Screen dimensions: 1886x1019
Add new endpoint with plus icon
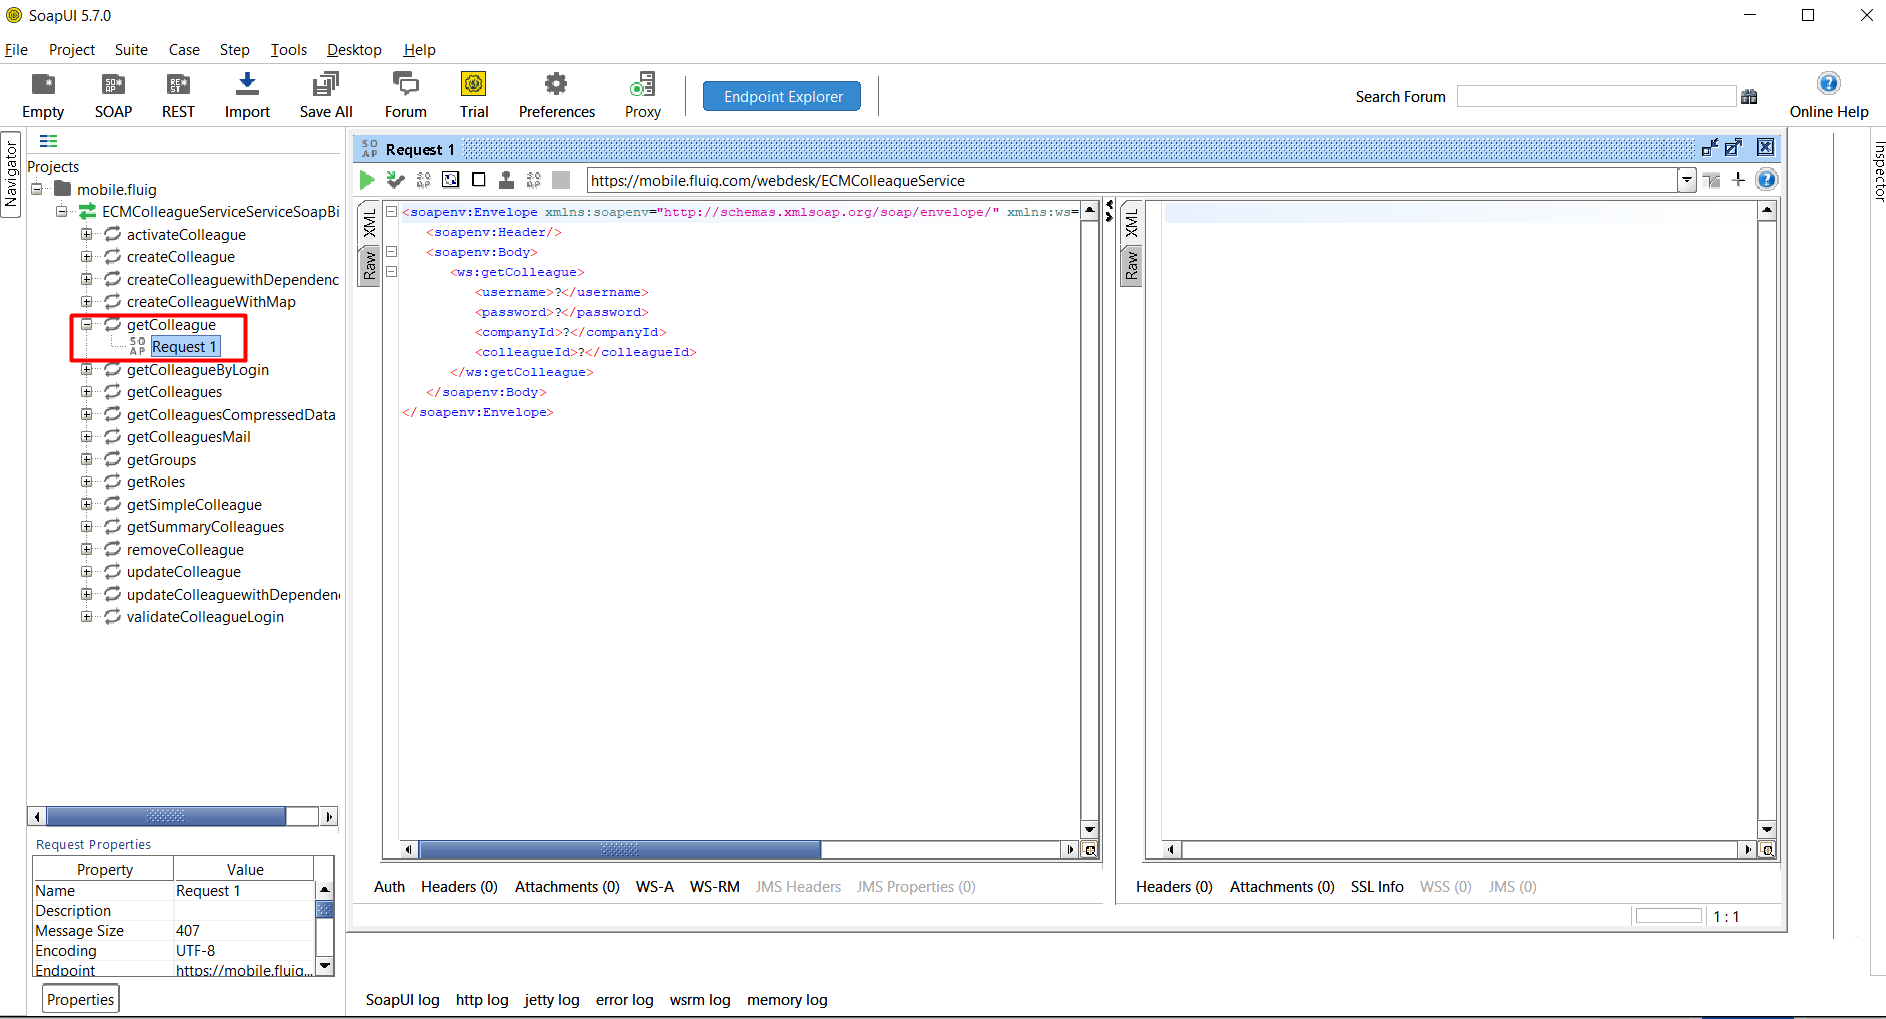[1738, 180]
